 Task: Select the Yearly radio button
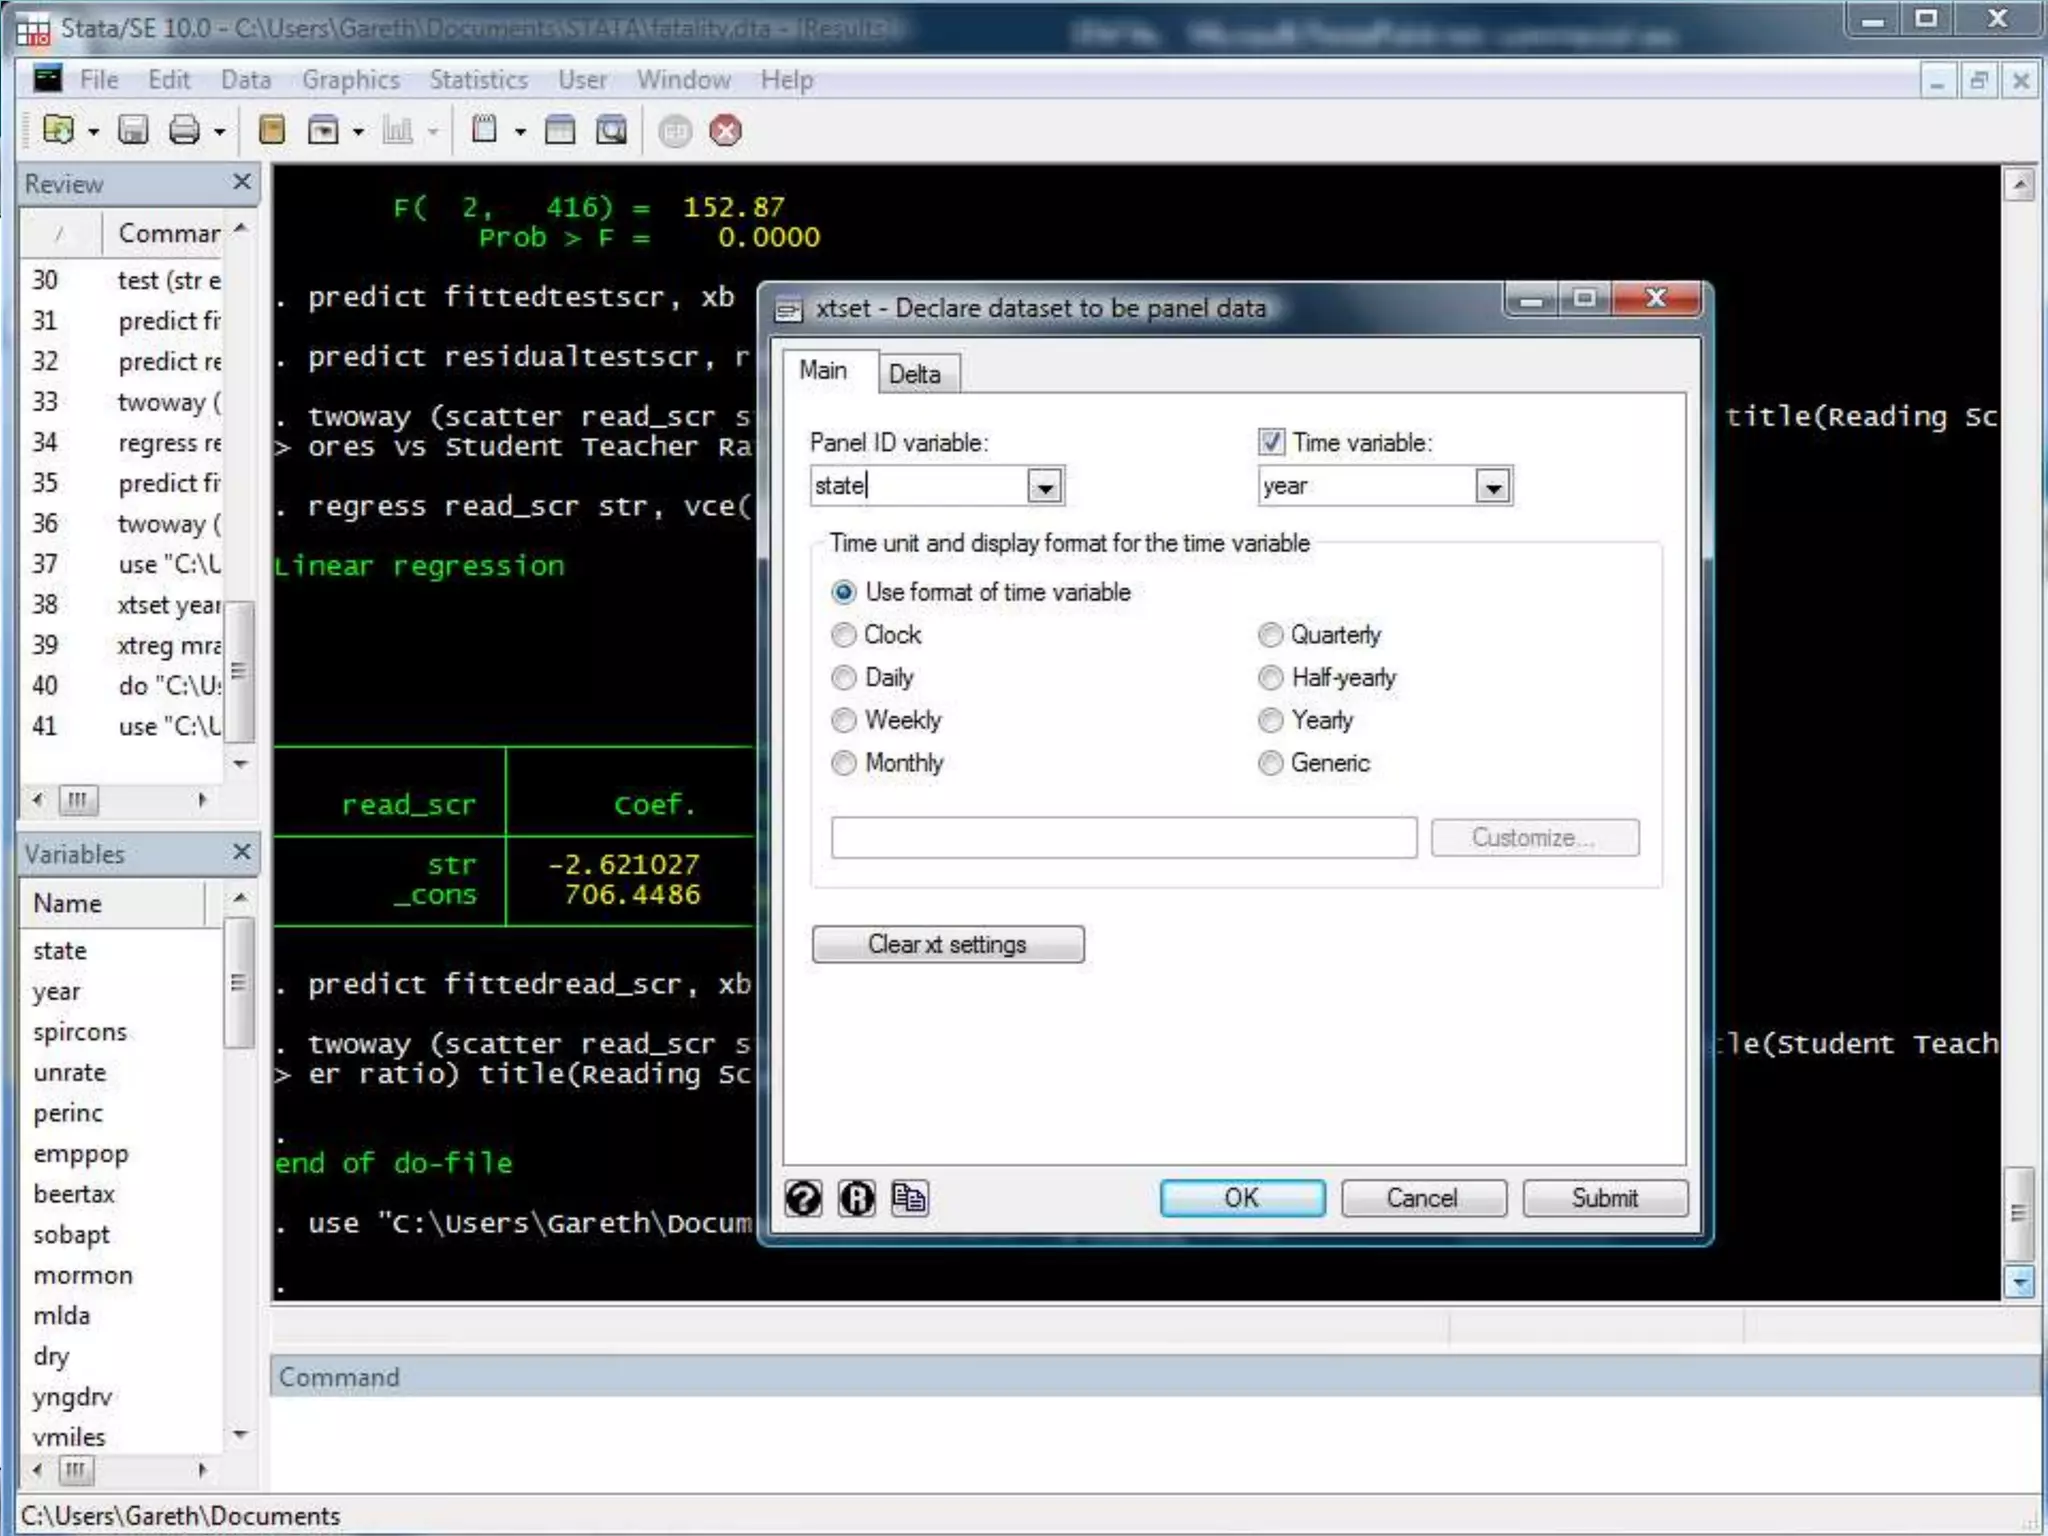pos(1270,720)
